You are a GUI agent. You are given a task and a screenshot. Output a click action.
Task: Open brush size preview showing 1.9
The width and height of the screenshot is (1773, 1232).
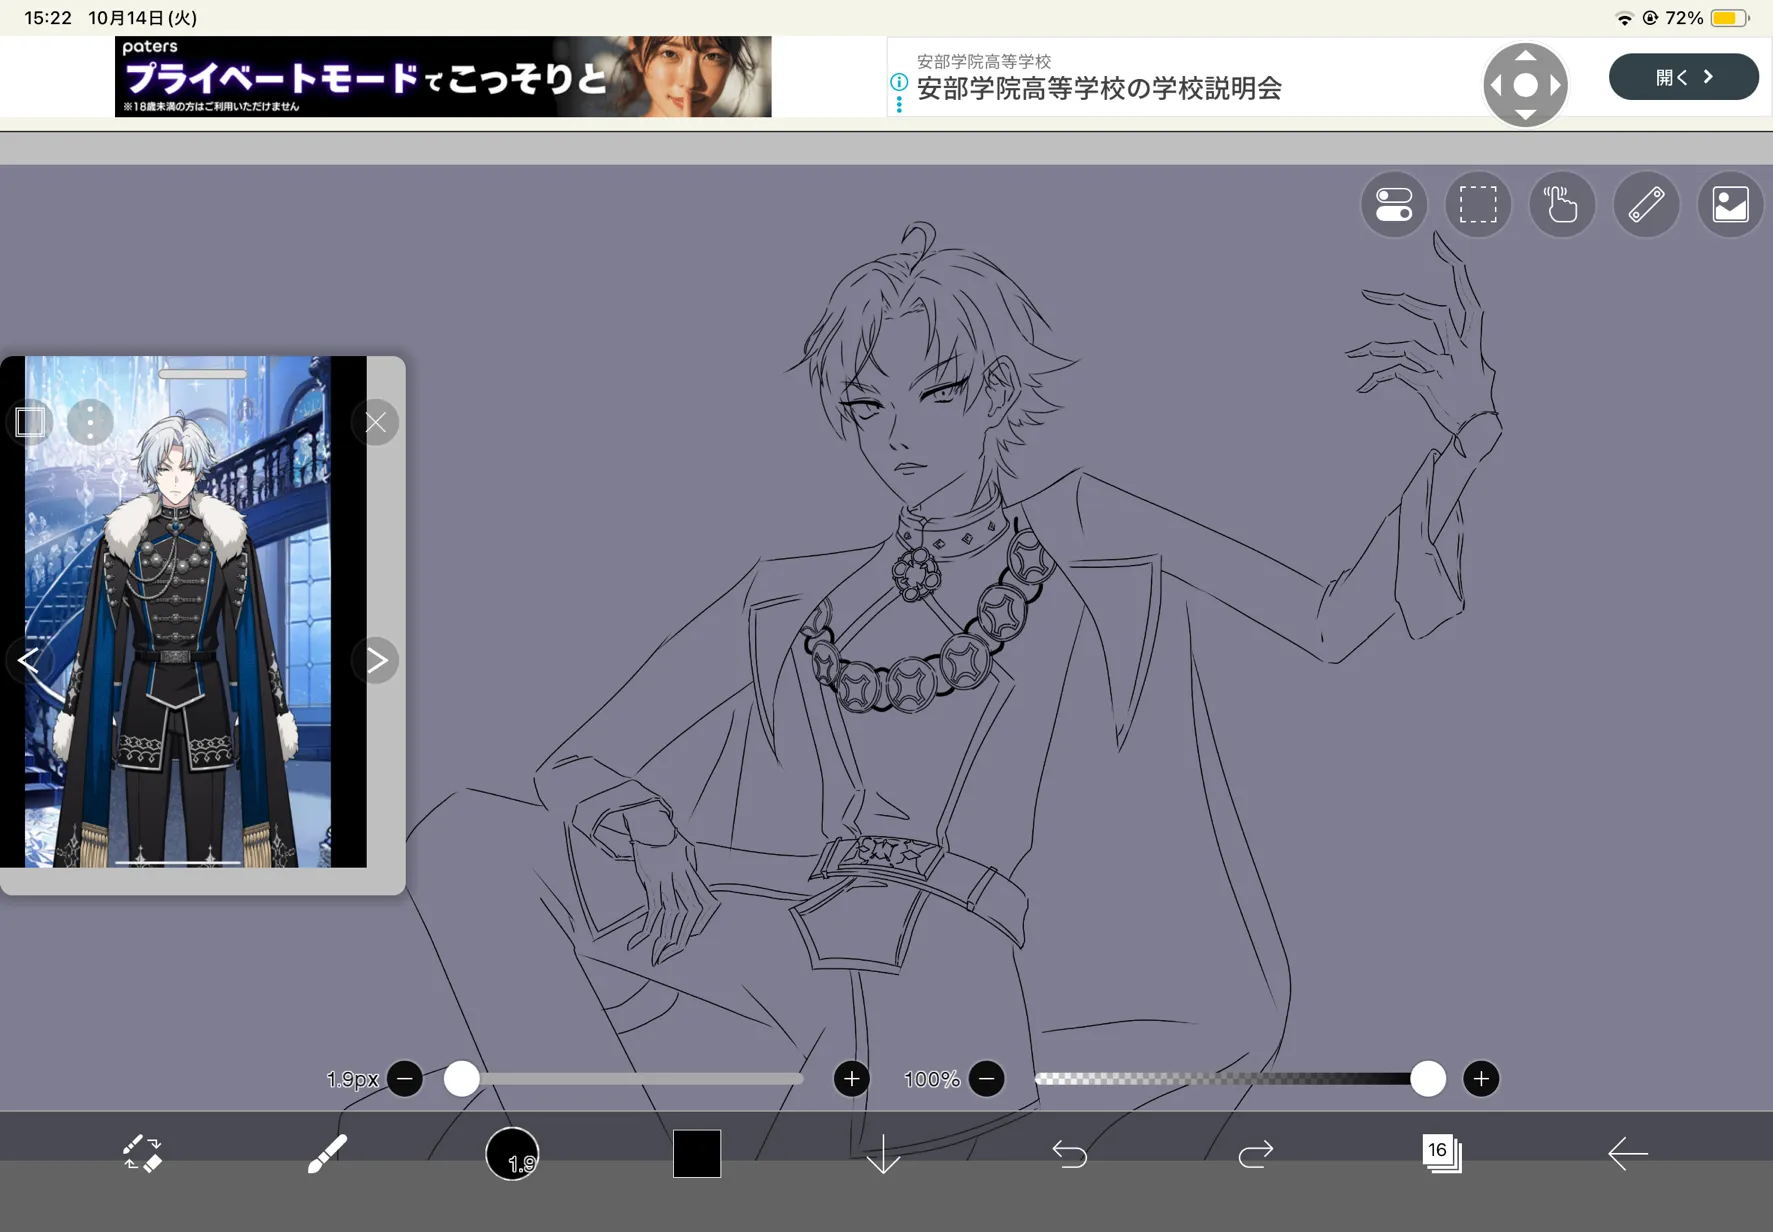(x=512, y=1154)
